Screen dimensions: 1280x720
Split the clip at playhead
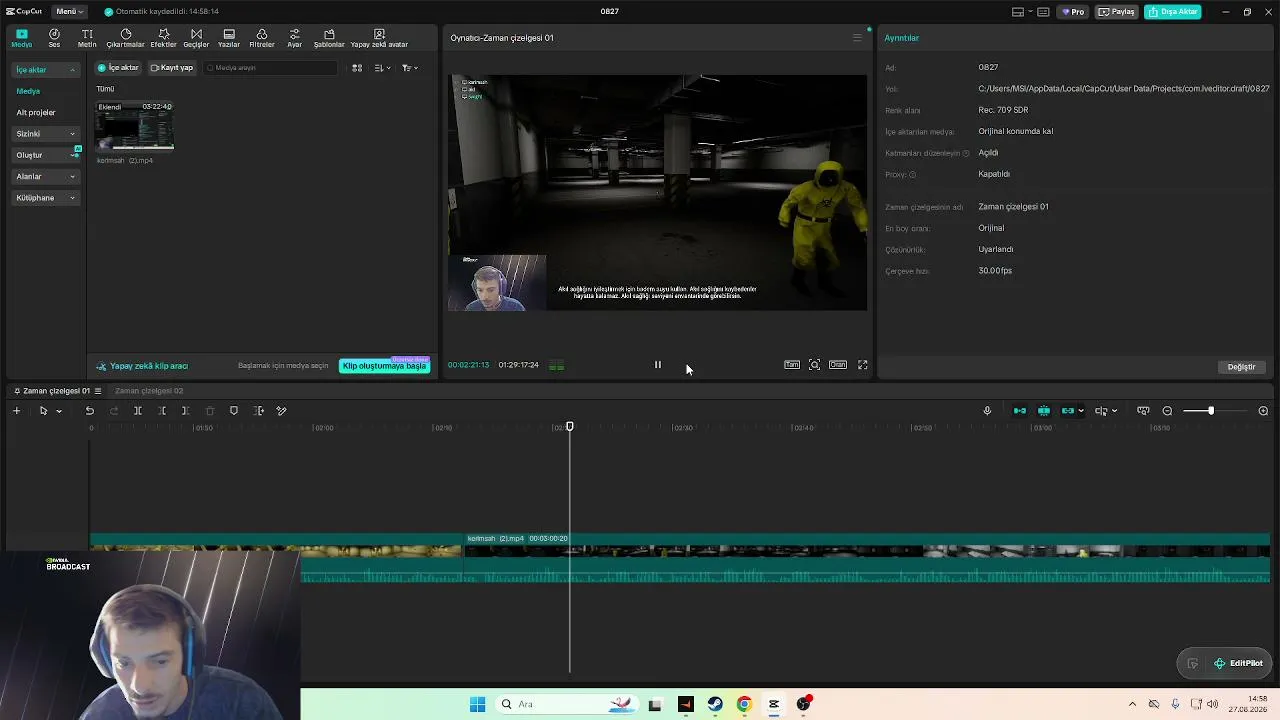point(138,411)
